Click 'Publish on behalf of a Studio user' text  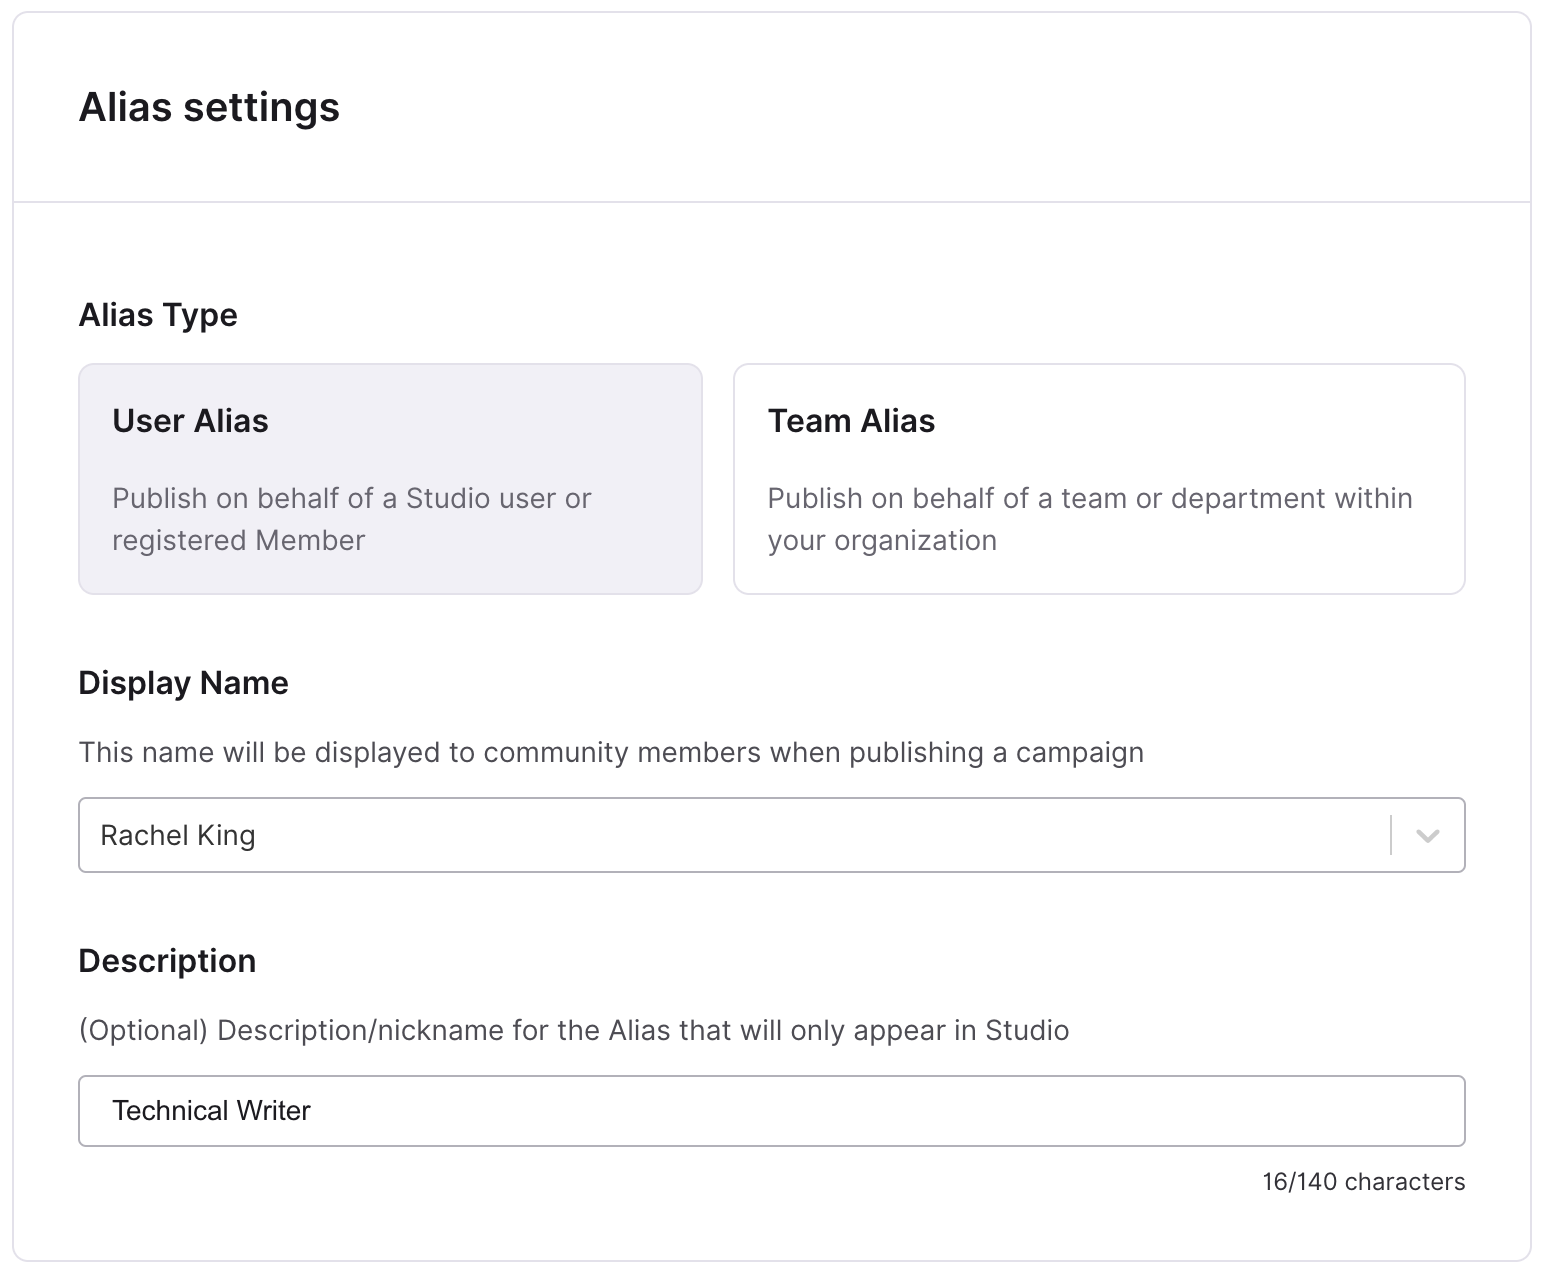pos(351,498)
